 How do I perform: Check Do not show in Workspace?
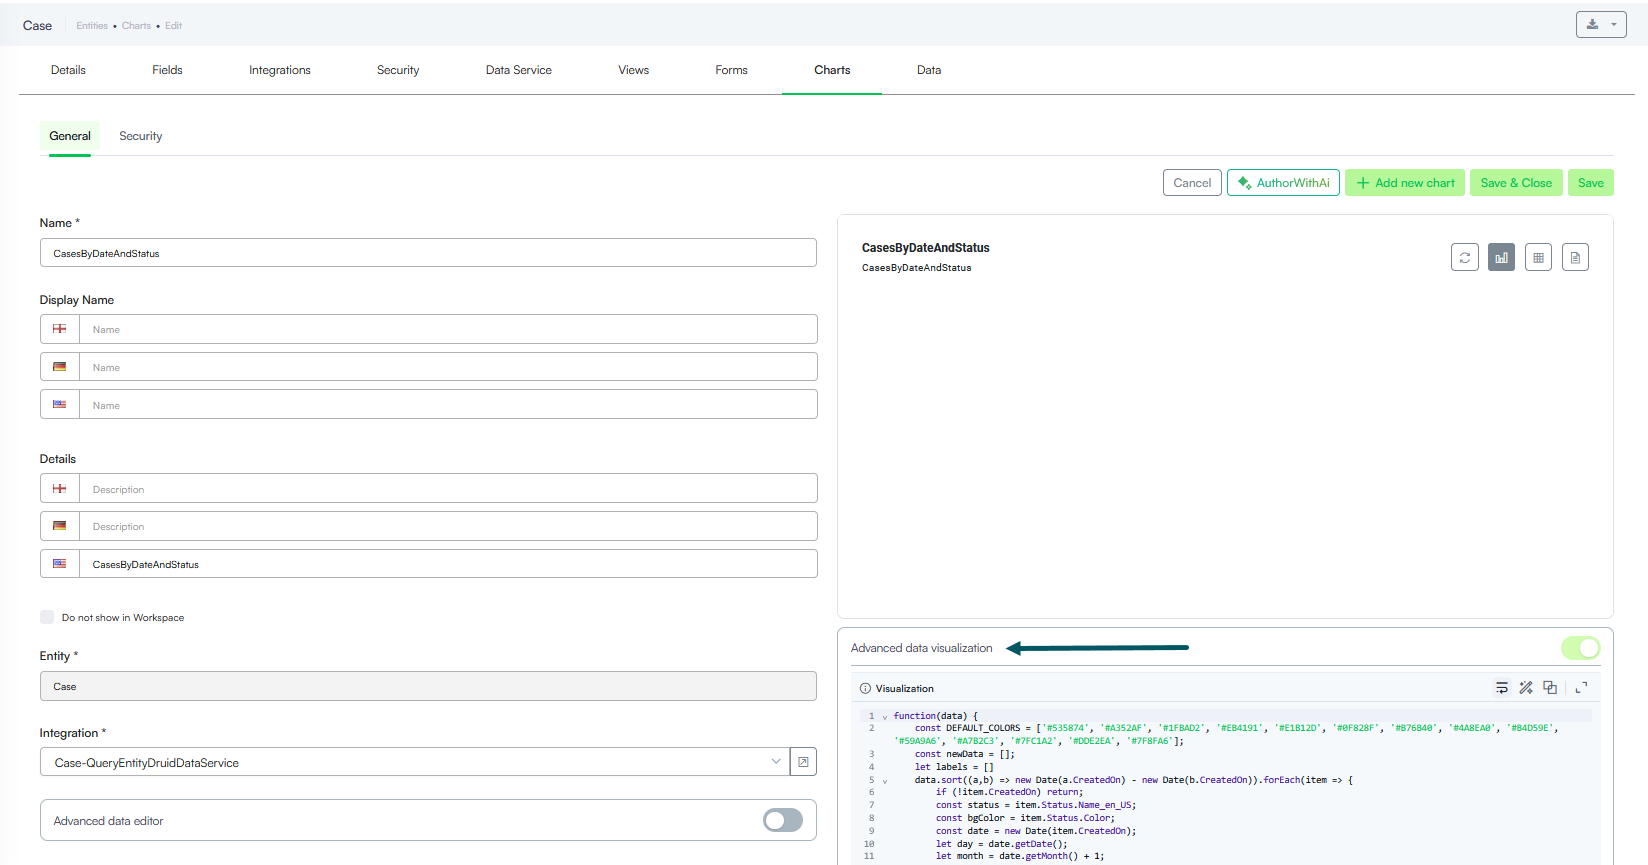tap(47, 617)
